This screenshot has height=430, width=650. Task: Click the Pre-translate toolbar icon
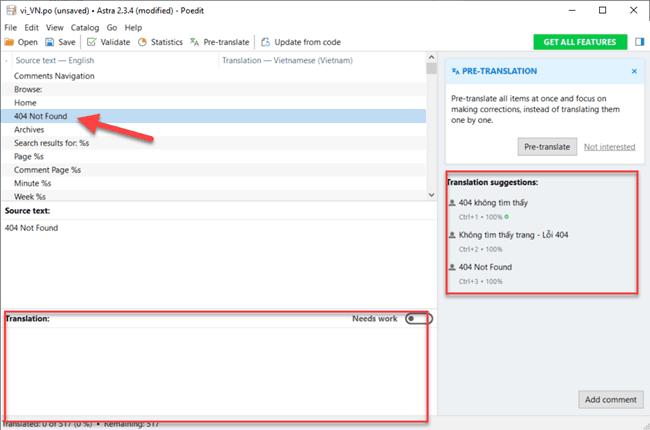tap(196, 43)
